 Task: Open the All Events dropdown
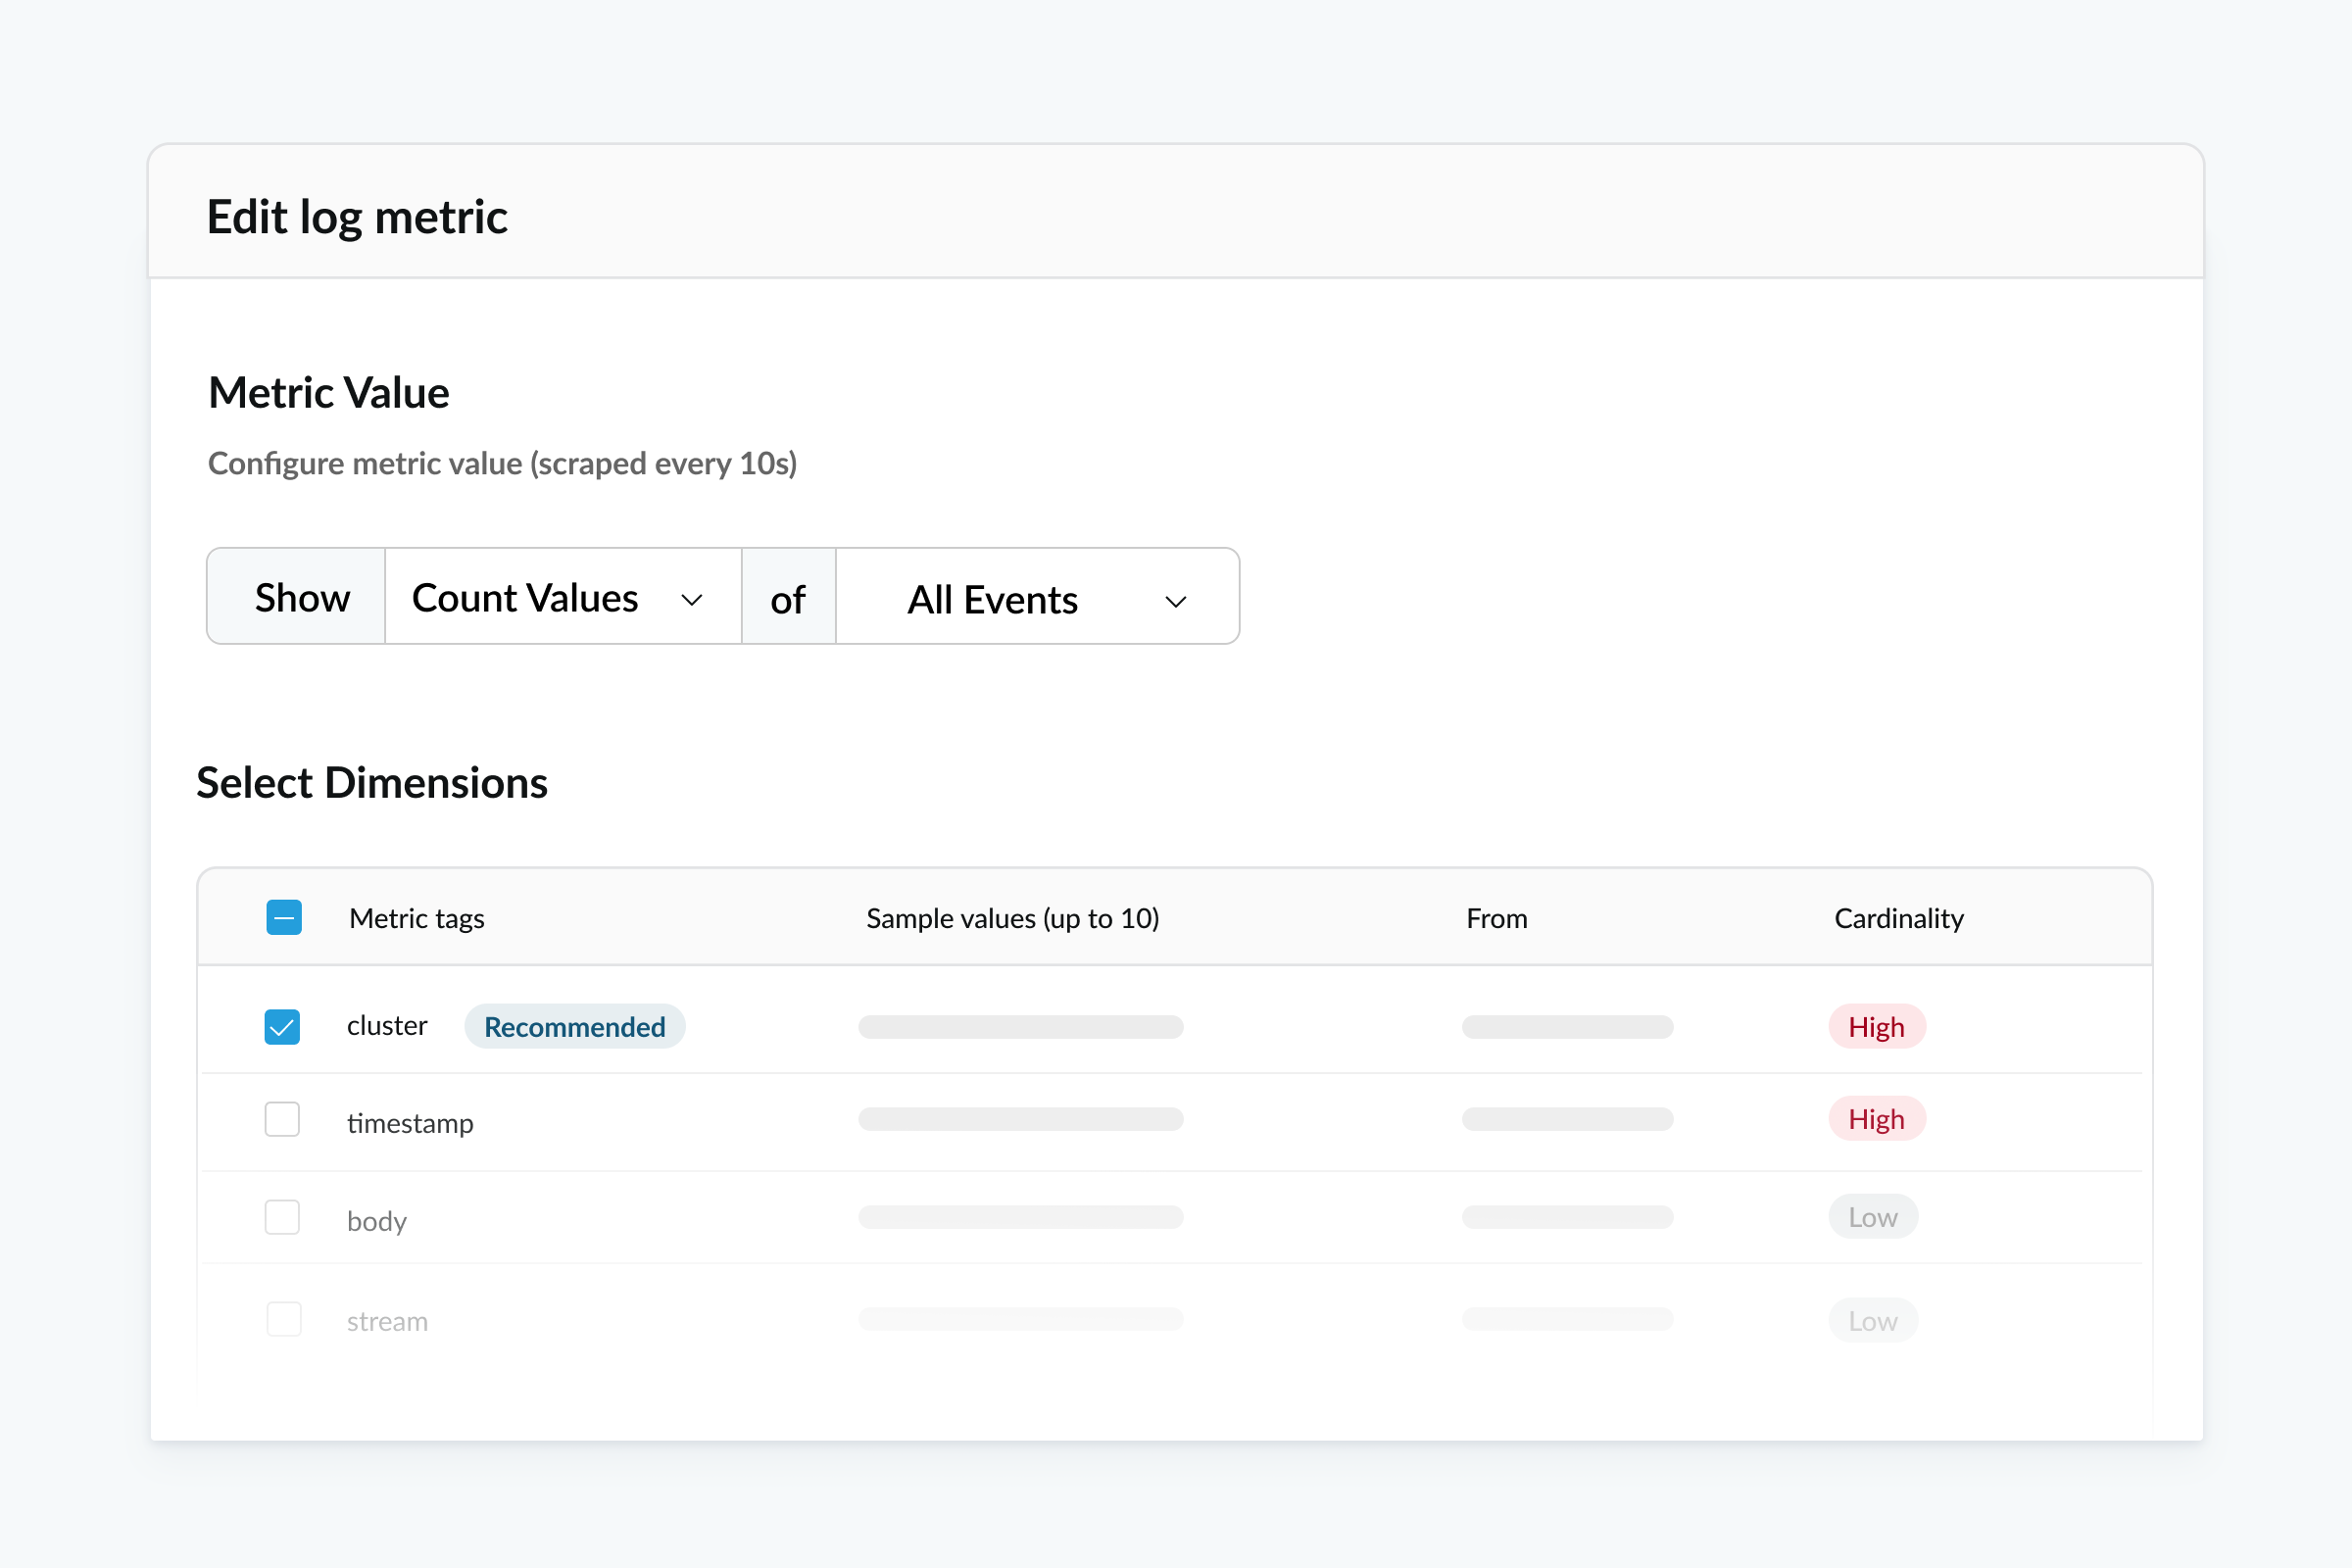pyautogui.click(x=1037, y=597)
